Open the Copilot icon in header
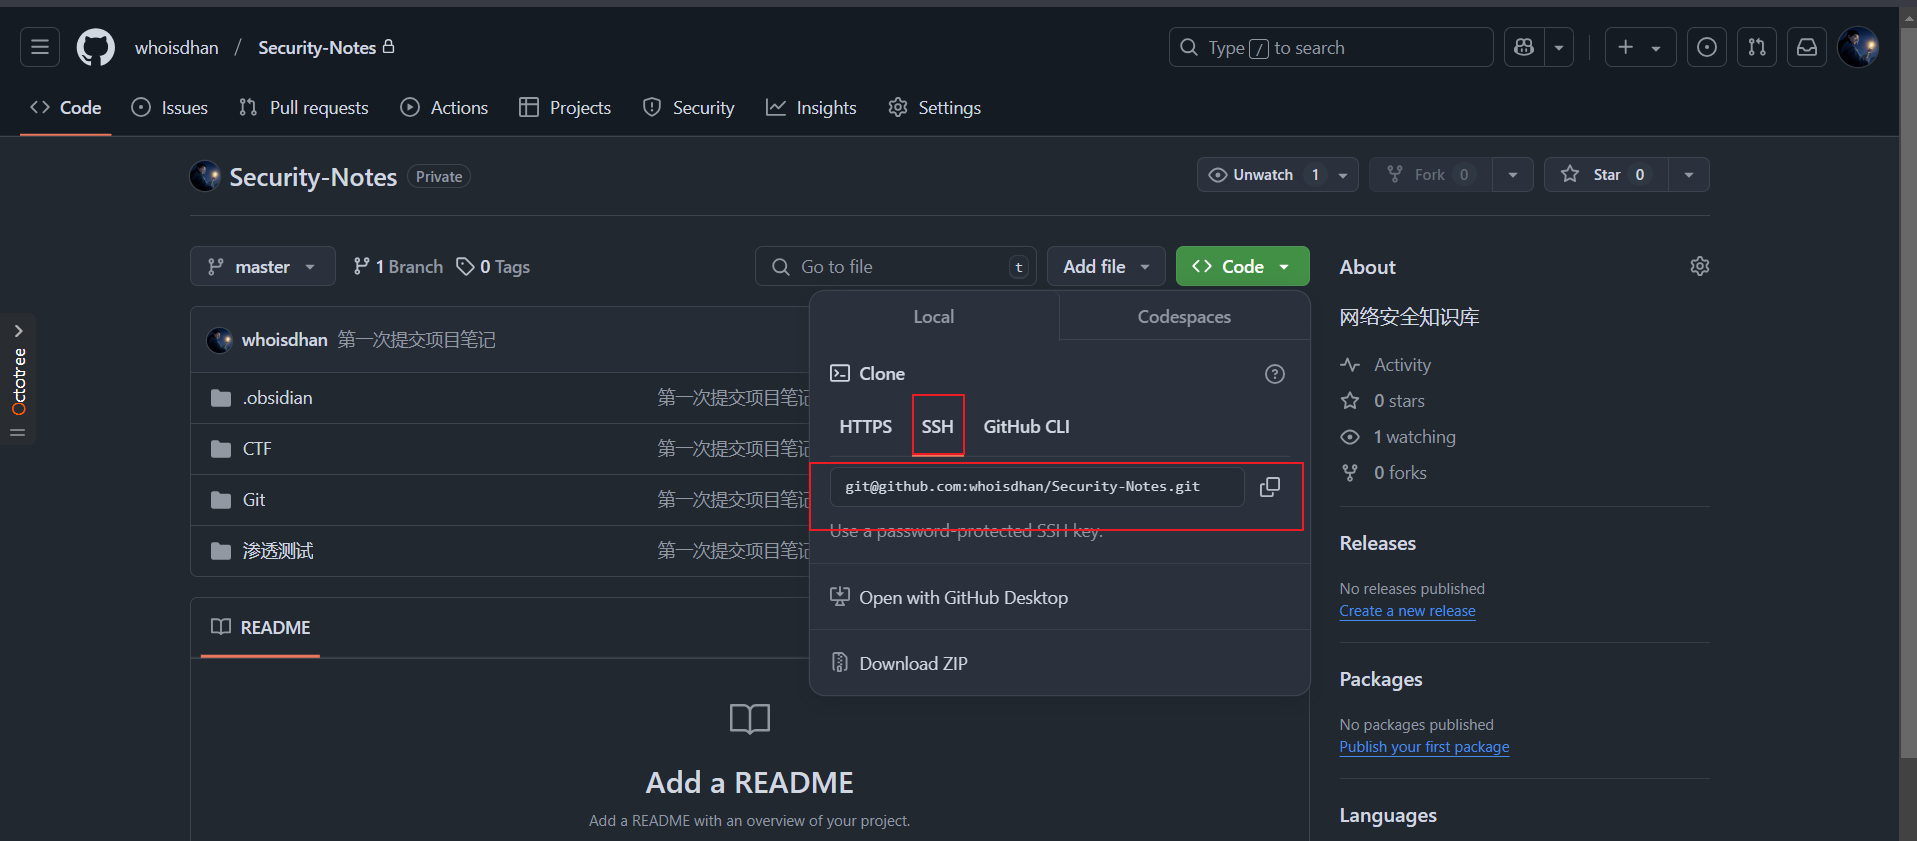Screen dimensions: 1917x841 click(x=1524, y=47)
